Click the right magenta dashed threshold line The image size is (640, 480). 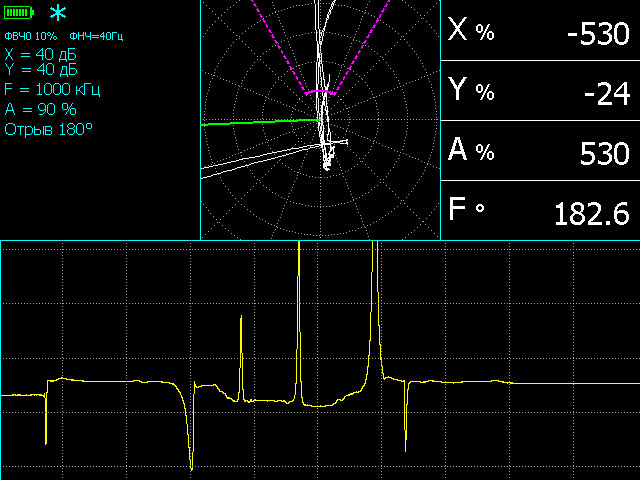[x=362, y=45]
